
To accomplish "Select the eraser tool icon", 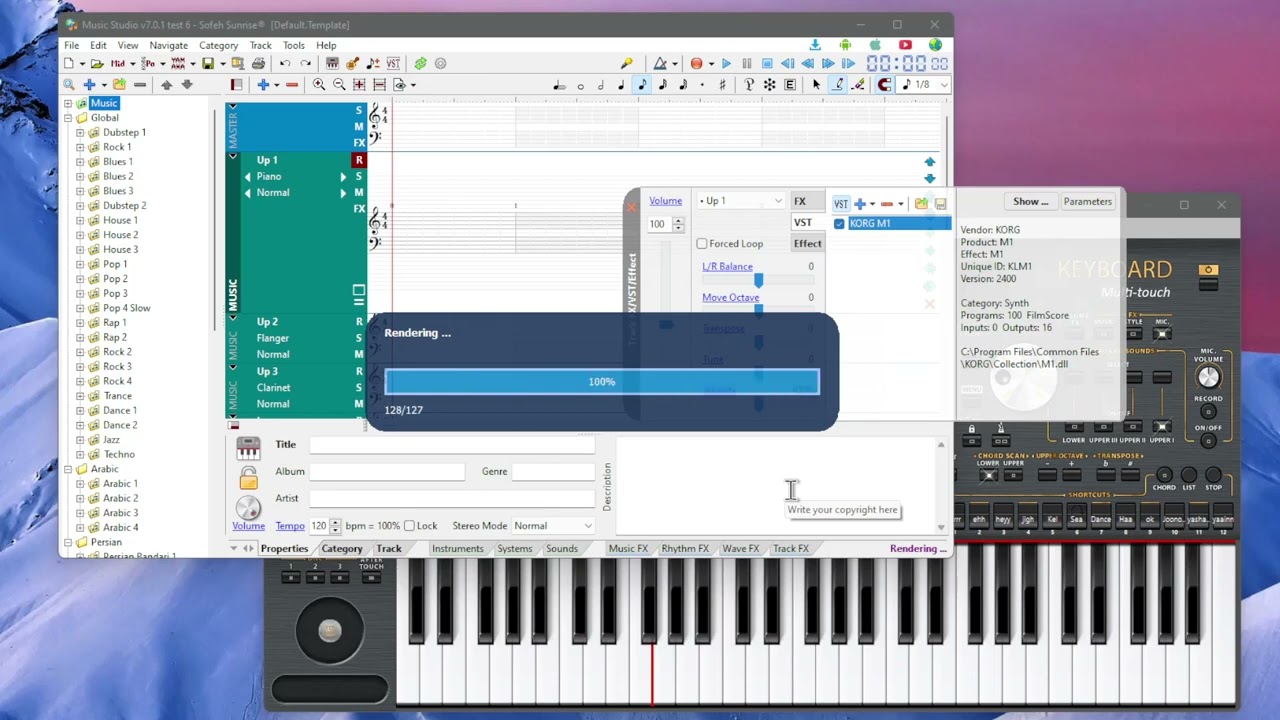I will 859,85.
